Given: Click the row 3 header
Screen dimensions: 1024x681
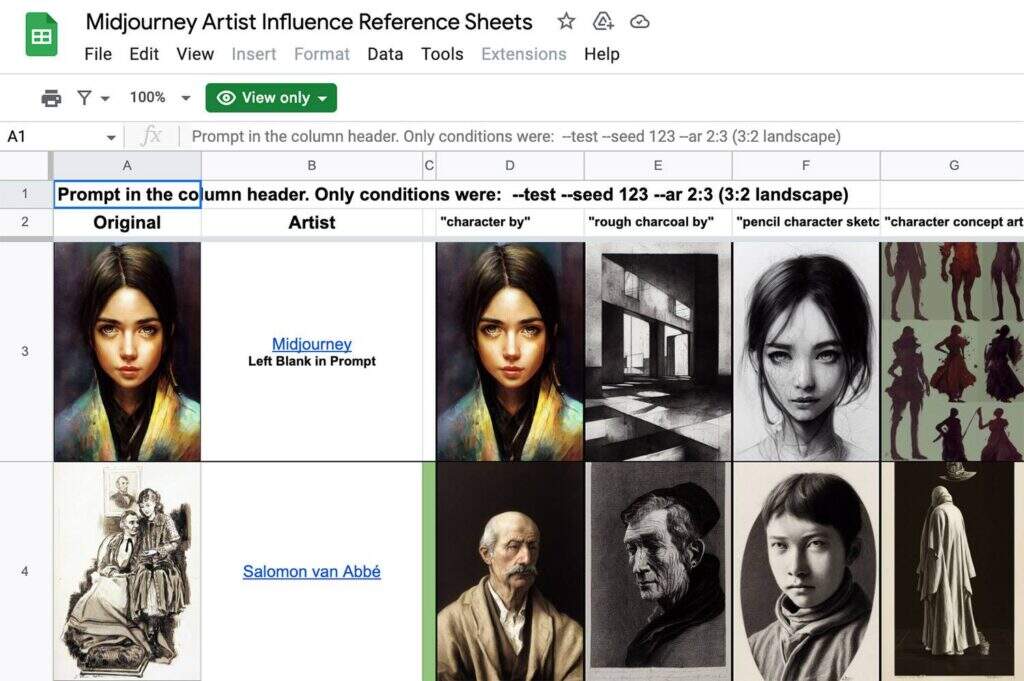Looking at the screenshot, I should point(25,351).
